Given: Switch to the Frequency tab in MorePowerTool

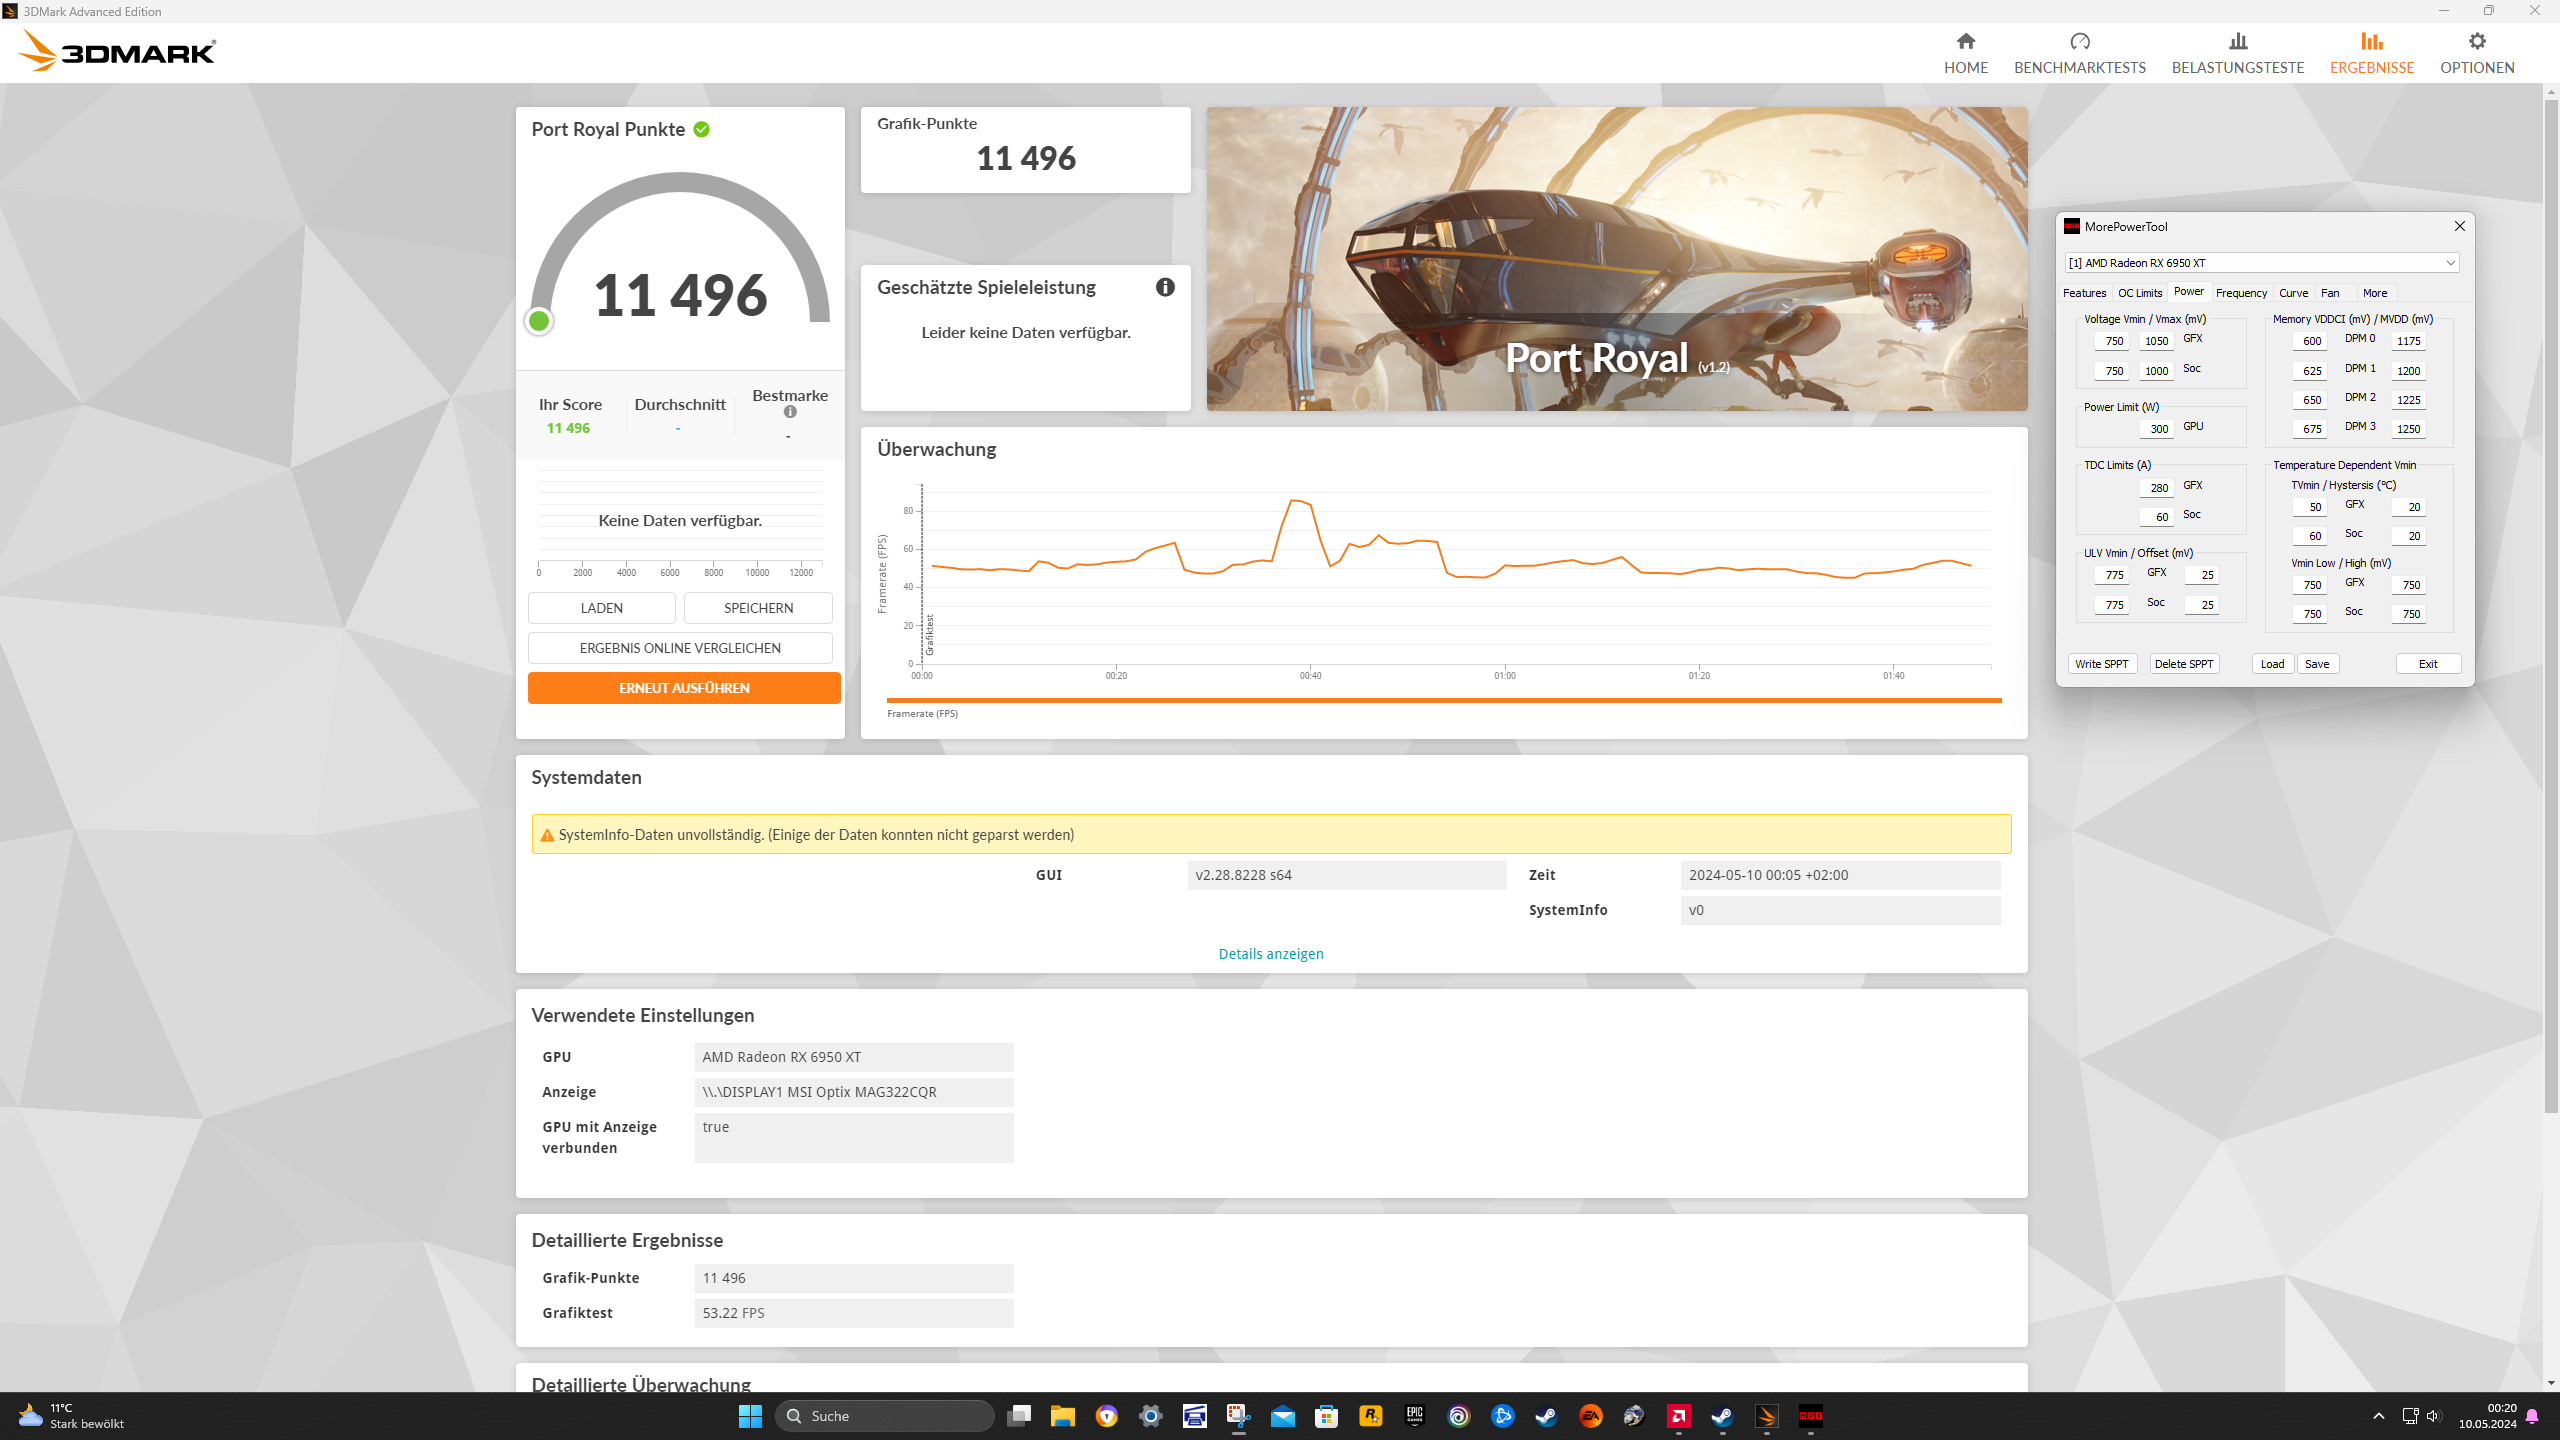Looking at the screenshot, I should tap(2240, 293).
